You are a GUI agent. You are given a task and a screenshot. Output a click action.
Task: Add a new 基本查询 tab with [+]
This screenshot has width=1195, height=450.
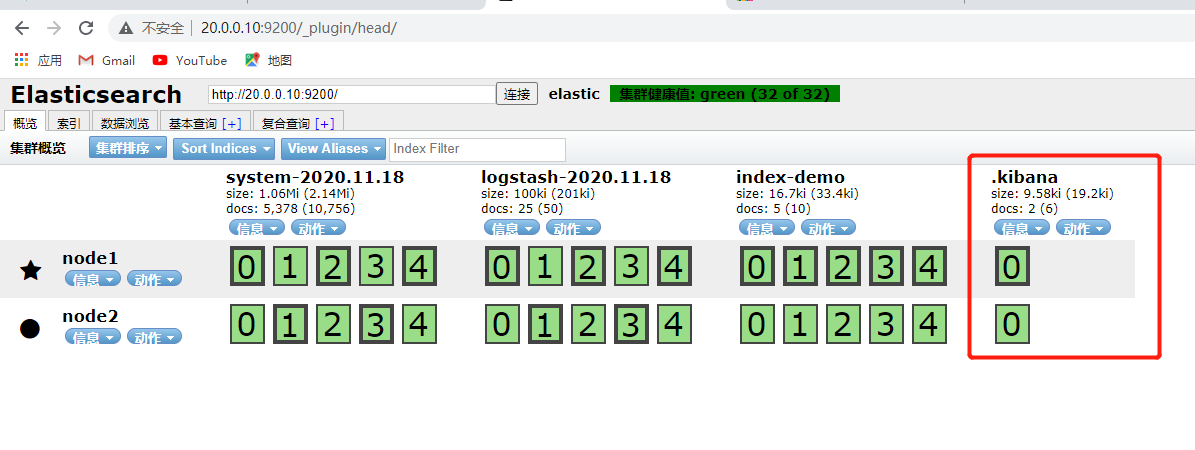point(232,123)
